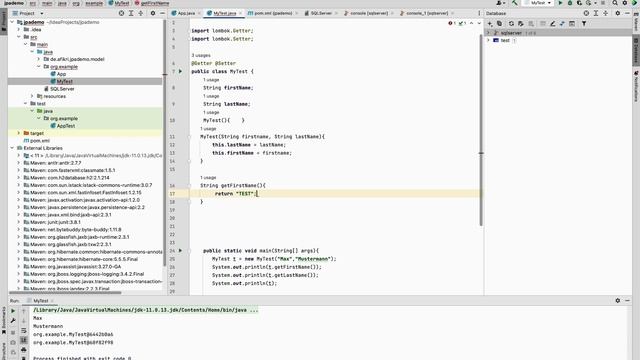Click the New (plus) icon in Database toolbar
This screenshot has width=640, height=360.
[x=490, y=24]
